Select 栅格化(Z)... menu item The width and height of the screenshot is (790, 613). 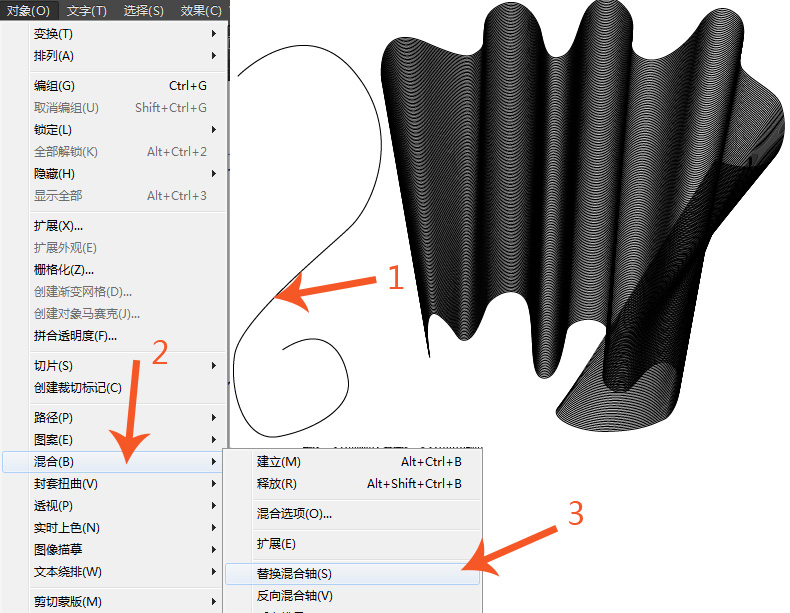pos(64,270)
